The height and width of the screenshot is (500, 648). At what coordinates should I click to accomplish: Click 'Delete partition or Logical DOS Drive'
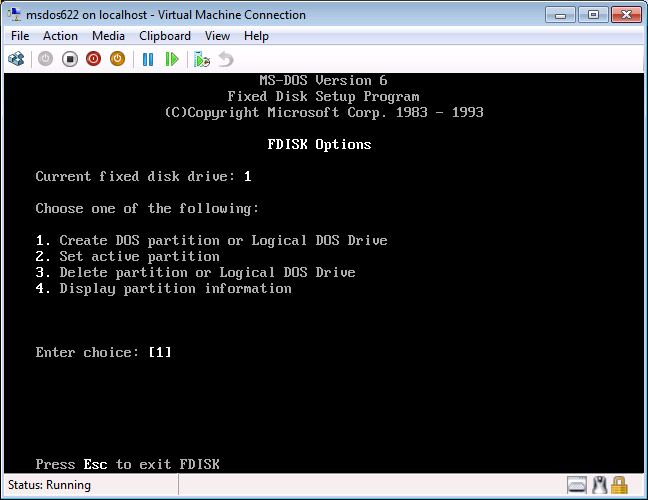(x=207, y=272)
